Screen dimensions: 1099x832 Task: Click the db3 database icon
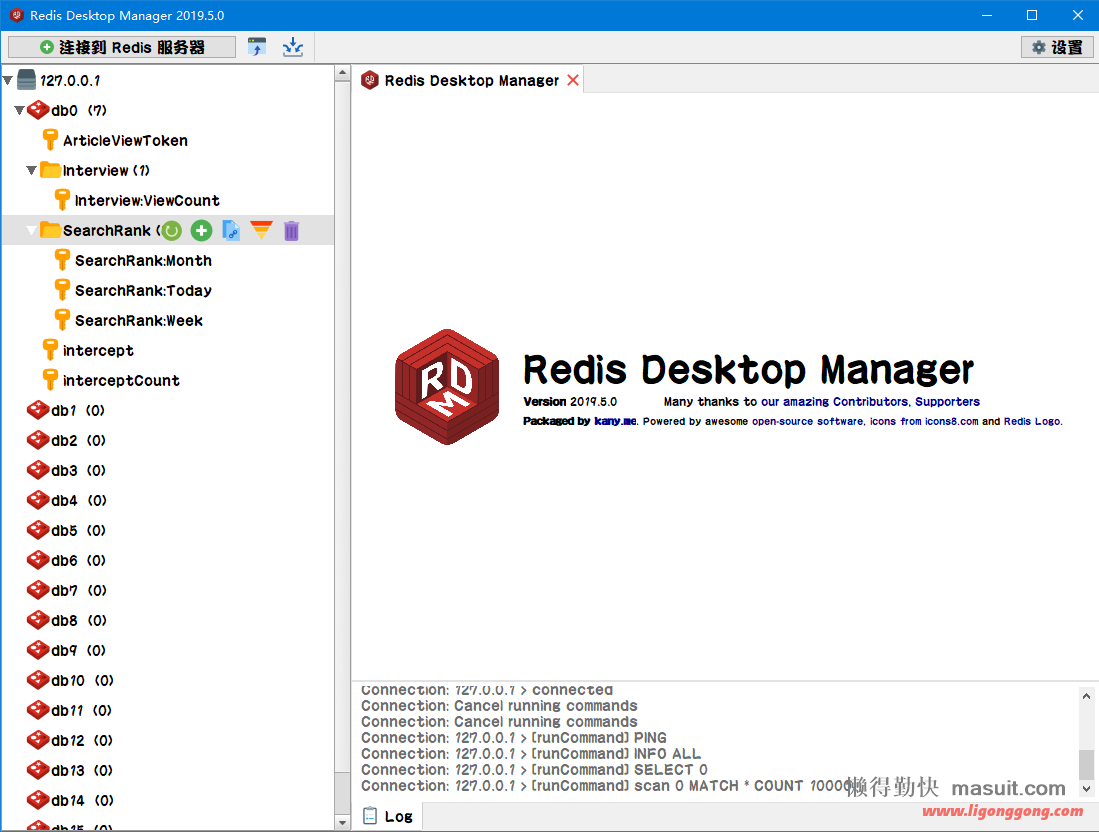(x=38, y=470)
